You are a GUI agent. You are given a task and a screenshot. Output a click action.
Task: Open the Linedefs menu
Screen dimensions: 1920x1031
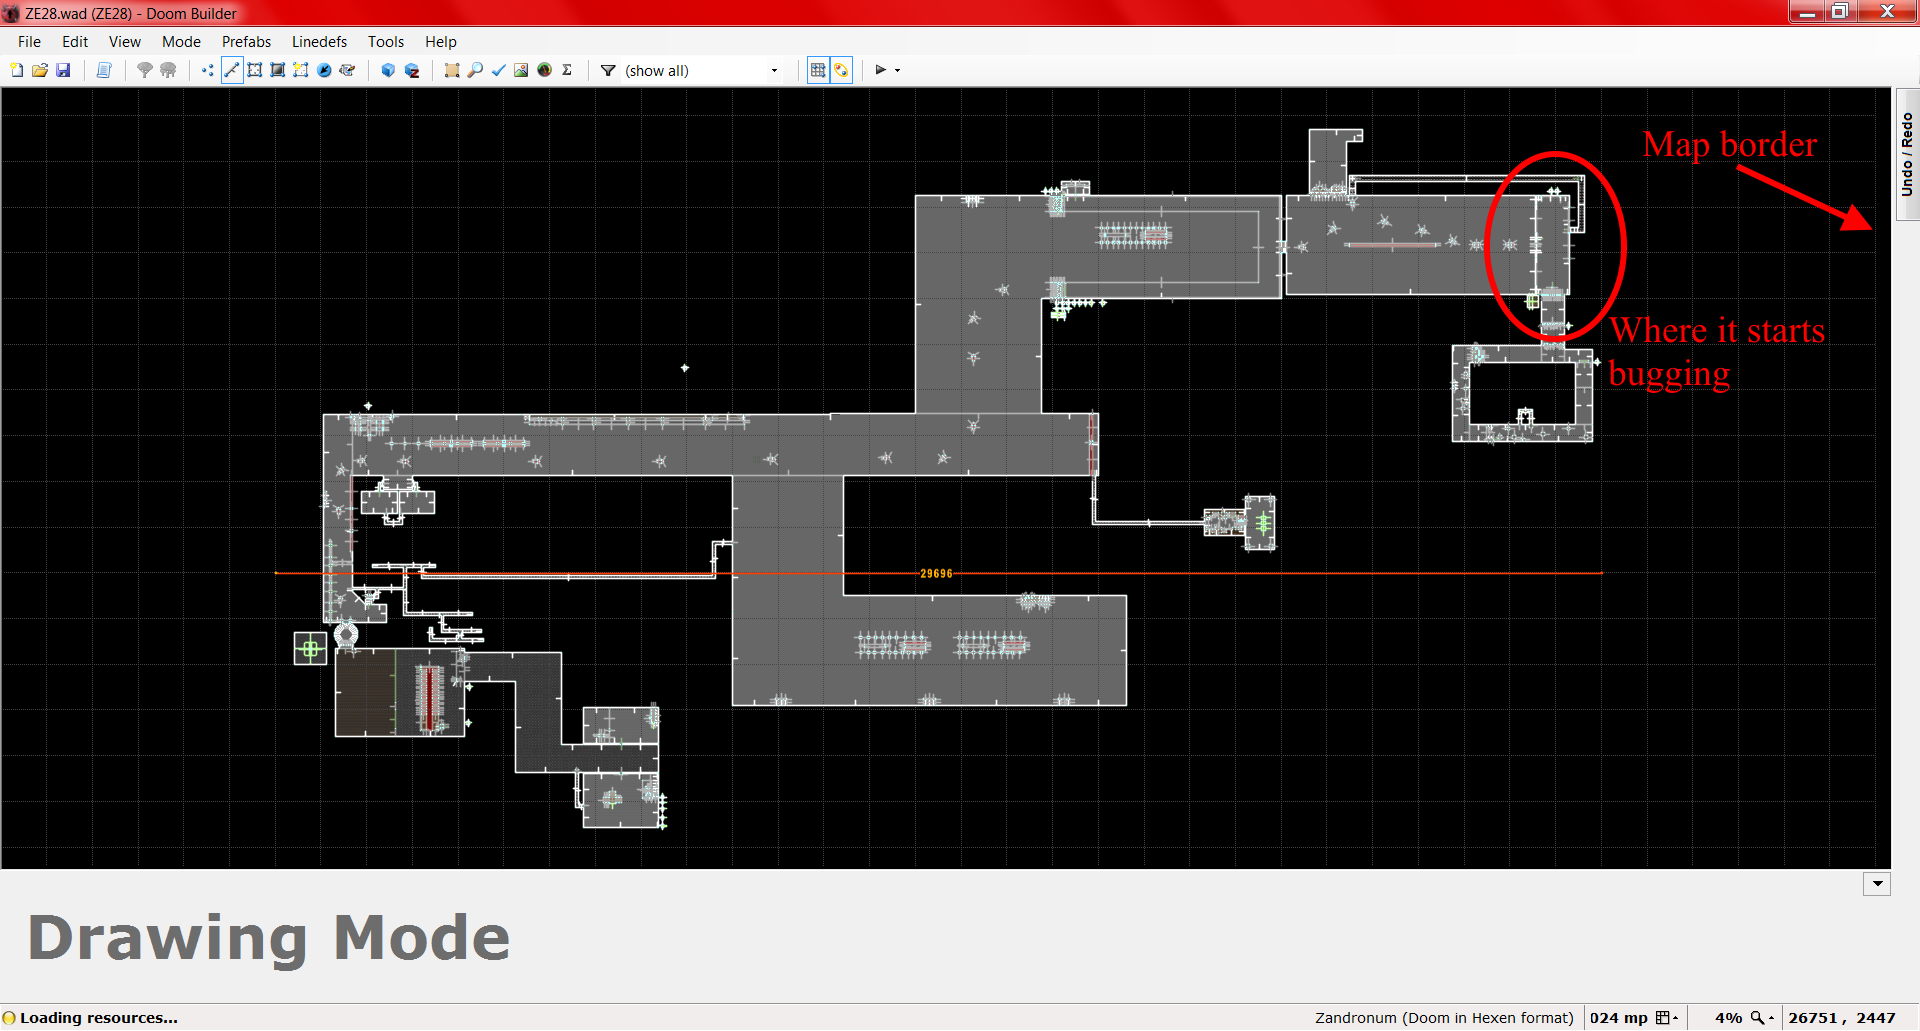(319, 42)
